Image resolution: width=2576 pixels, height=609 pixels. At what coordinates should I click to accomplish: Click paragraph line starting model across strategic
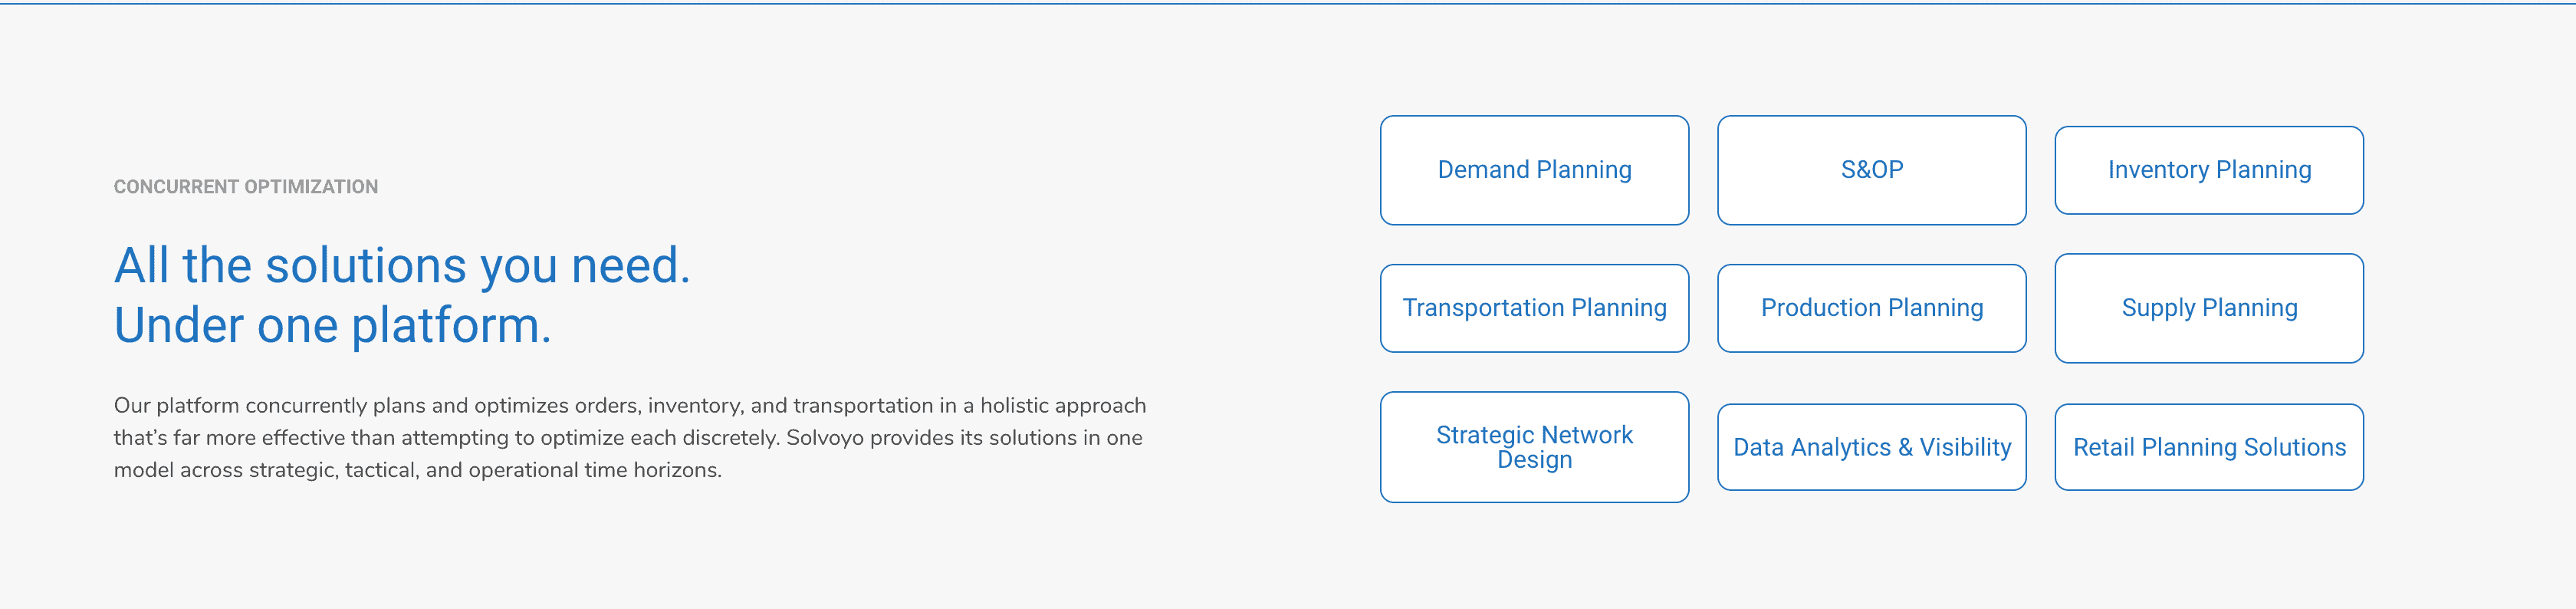coord(417,470)
